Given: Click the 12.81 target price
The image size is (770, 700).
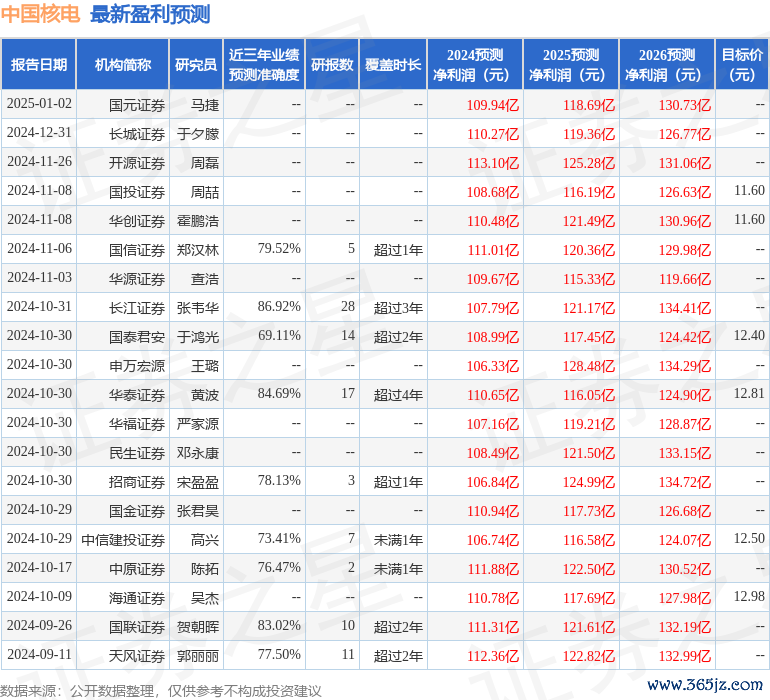Looking at the screenshot, I should pyautogui.click(x=749, y=393).
